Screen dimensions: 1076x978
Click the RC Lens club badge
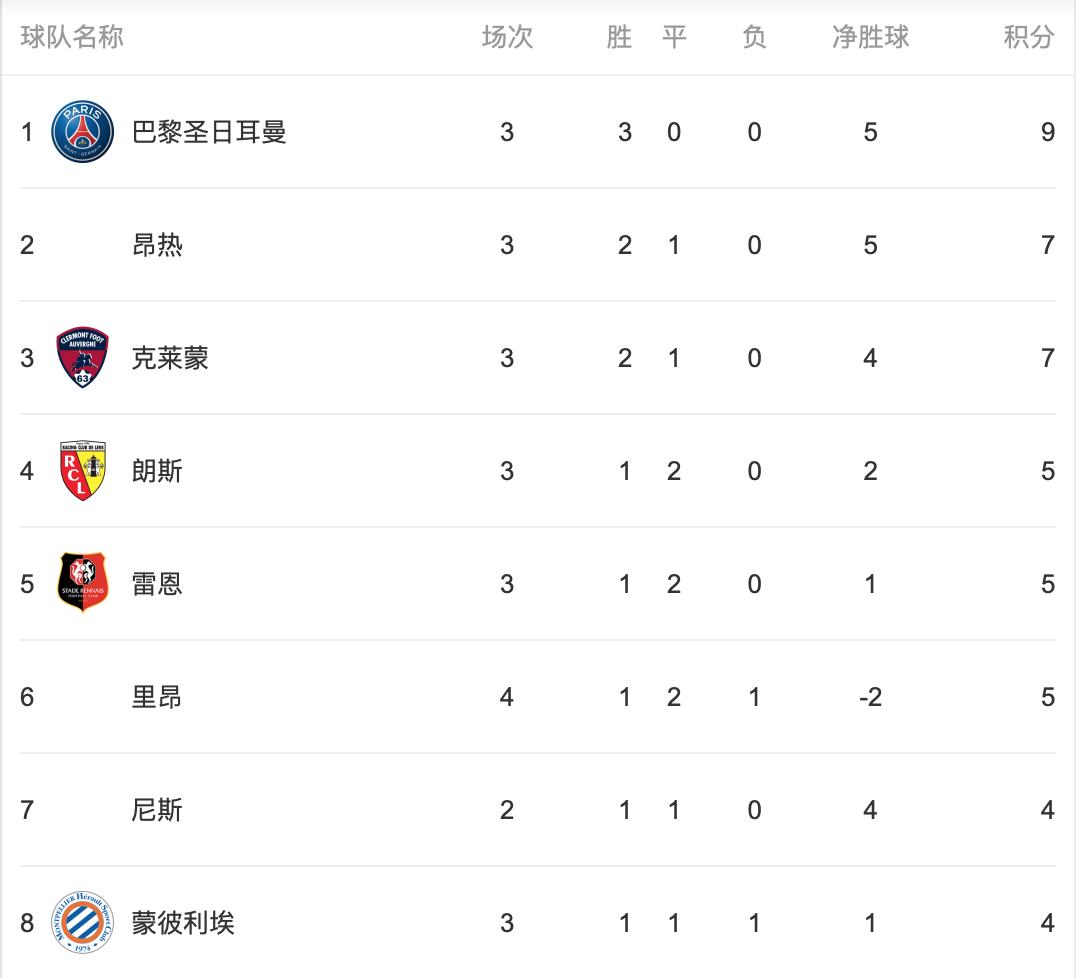(82, 471)
